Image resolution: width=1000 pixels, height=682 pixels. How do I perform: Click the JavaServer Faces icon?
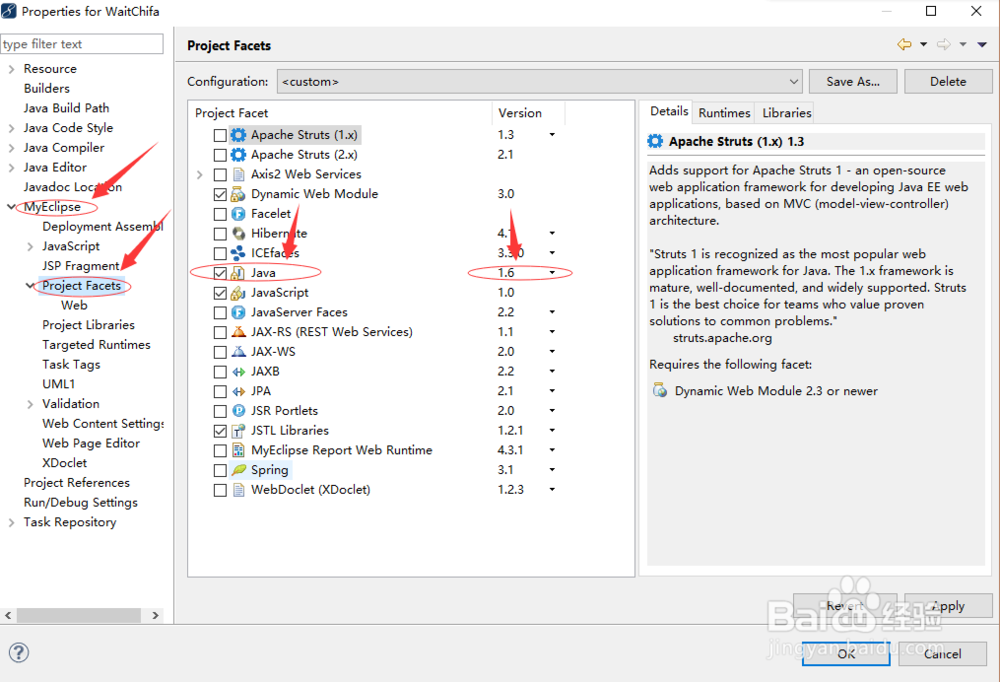[x=238, y=313]
